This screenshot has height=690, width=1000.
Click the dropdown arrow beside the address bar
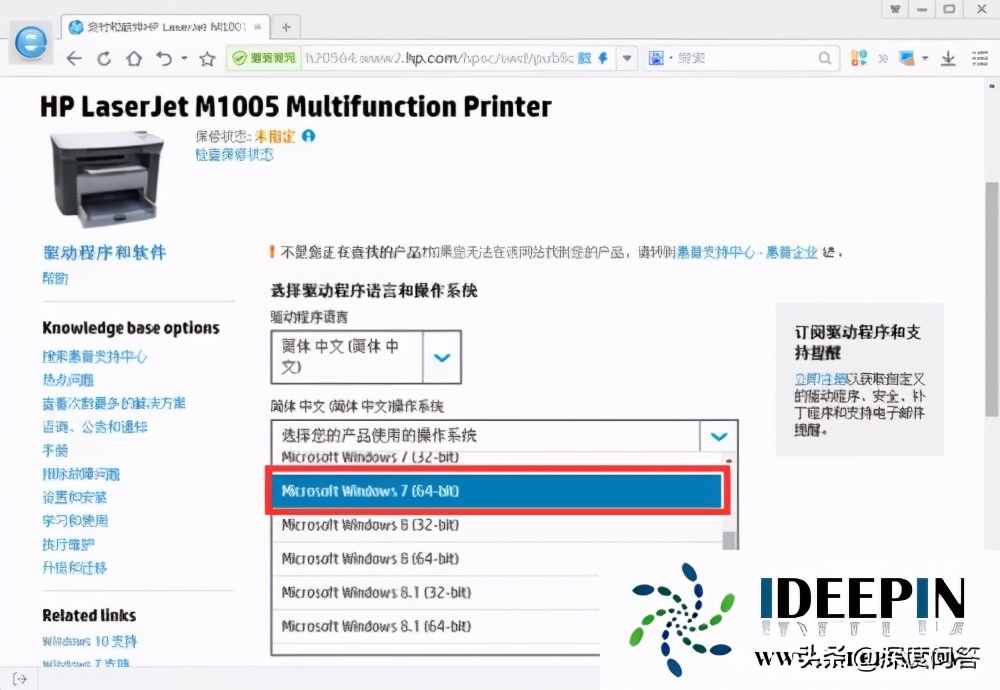627,58
